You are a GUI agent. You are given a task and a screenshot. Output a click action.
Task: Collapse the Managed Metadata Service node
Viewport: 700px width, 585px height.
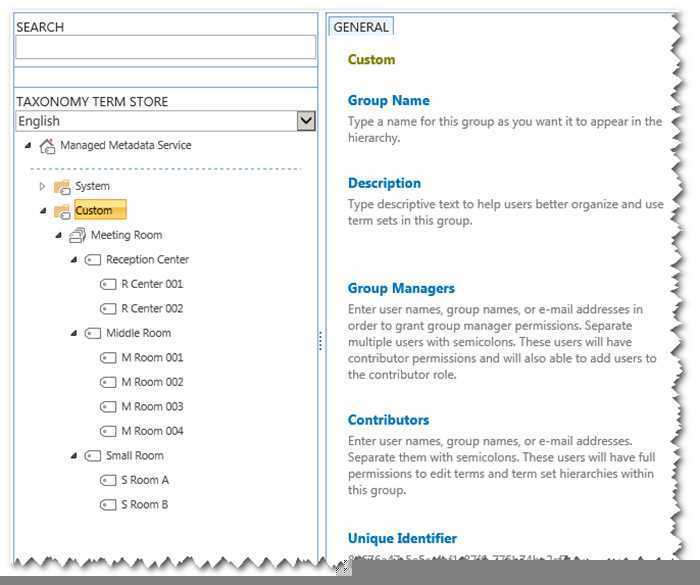coord(28,146)
